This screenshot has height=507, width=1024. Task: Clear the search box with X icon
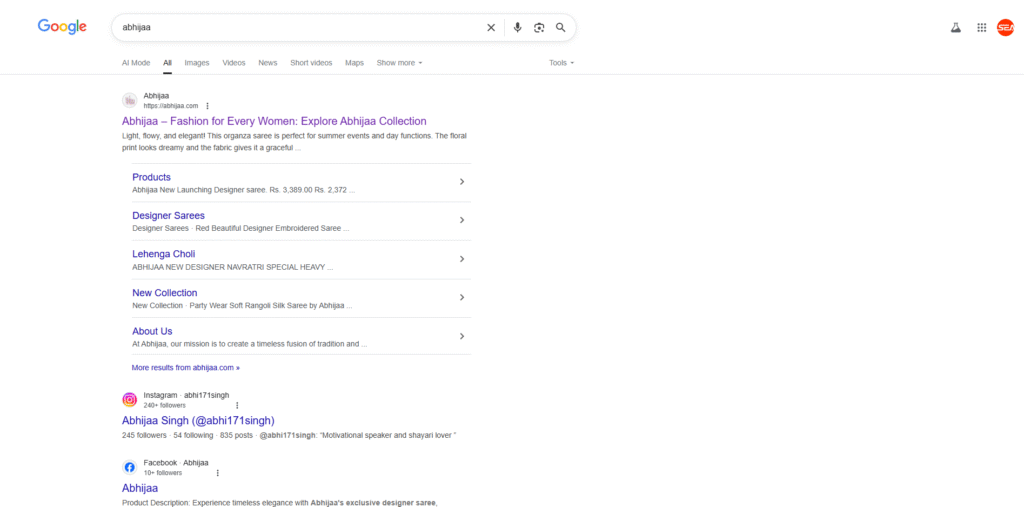coord(491,27)
